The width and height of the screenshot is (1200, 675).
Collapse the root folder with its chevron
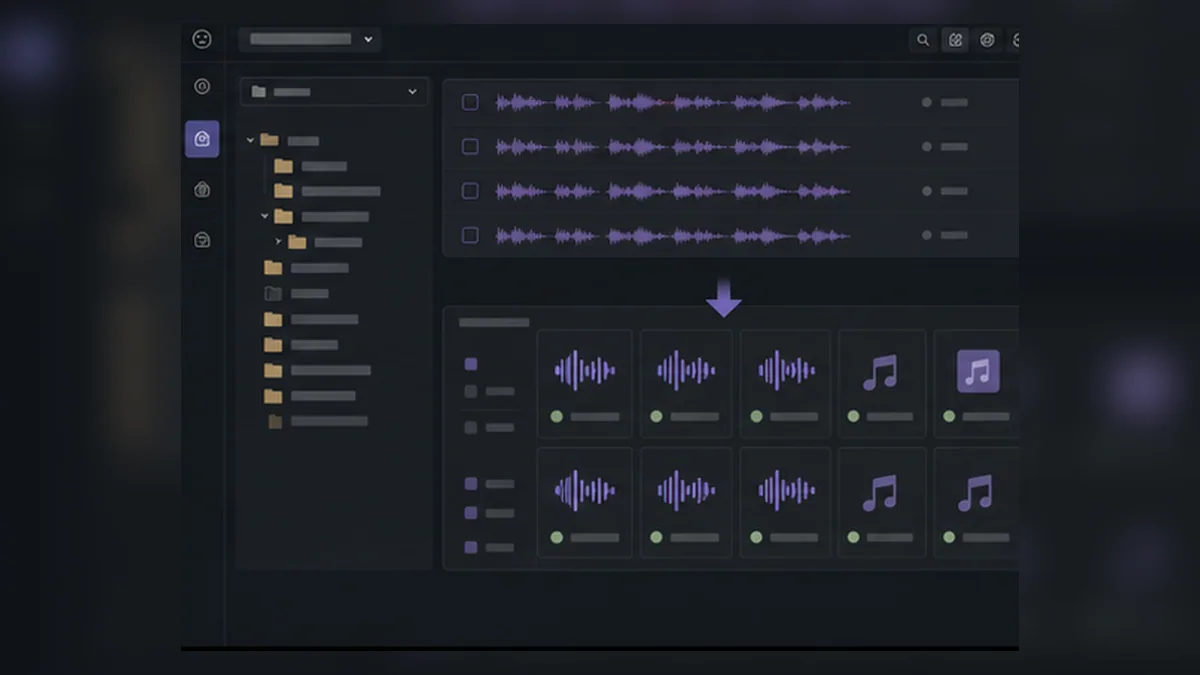coord(250,141)
